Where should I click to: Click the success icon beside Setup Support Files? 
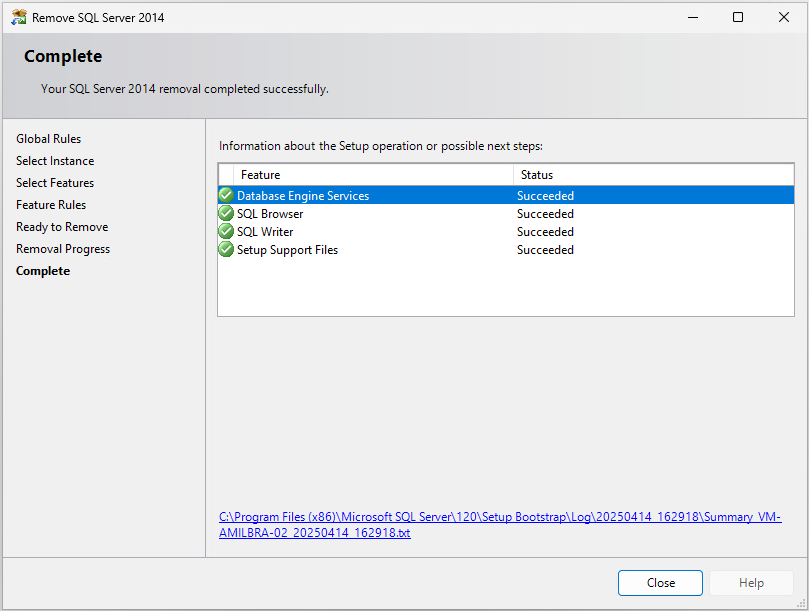(226, 250)
